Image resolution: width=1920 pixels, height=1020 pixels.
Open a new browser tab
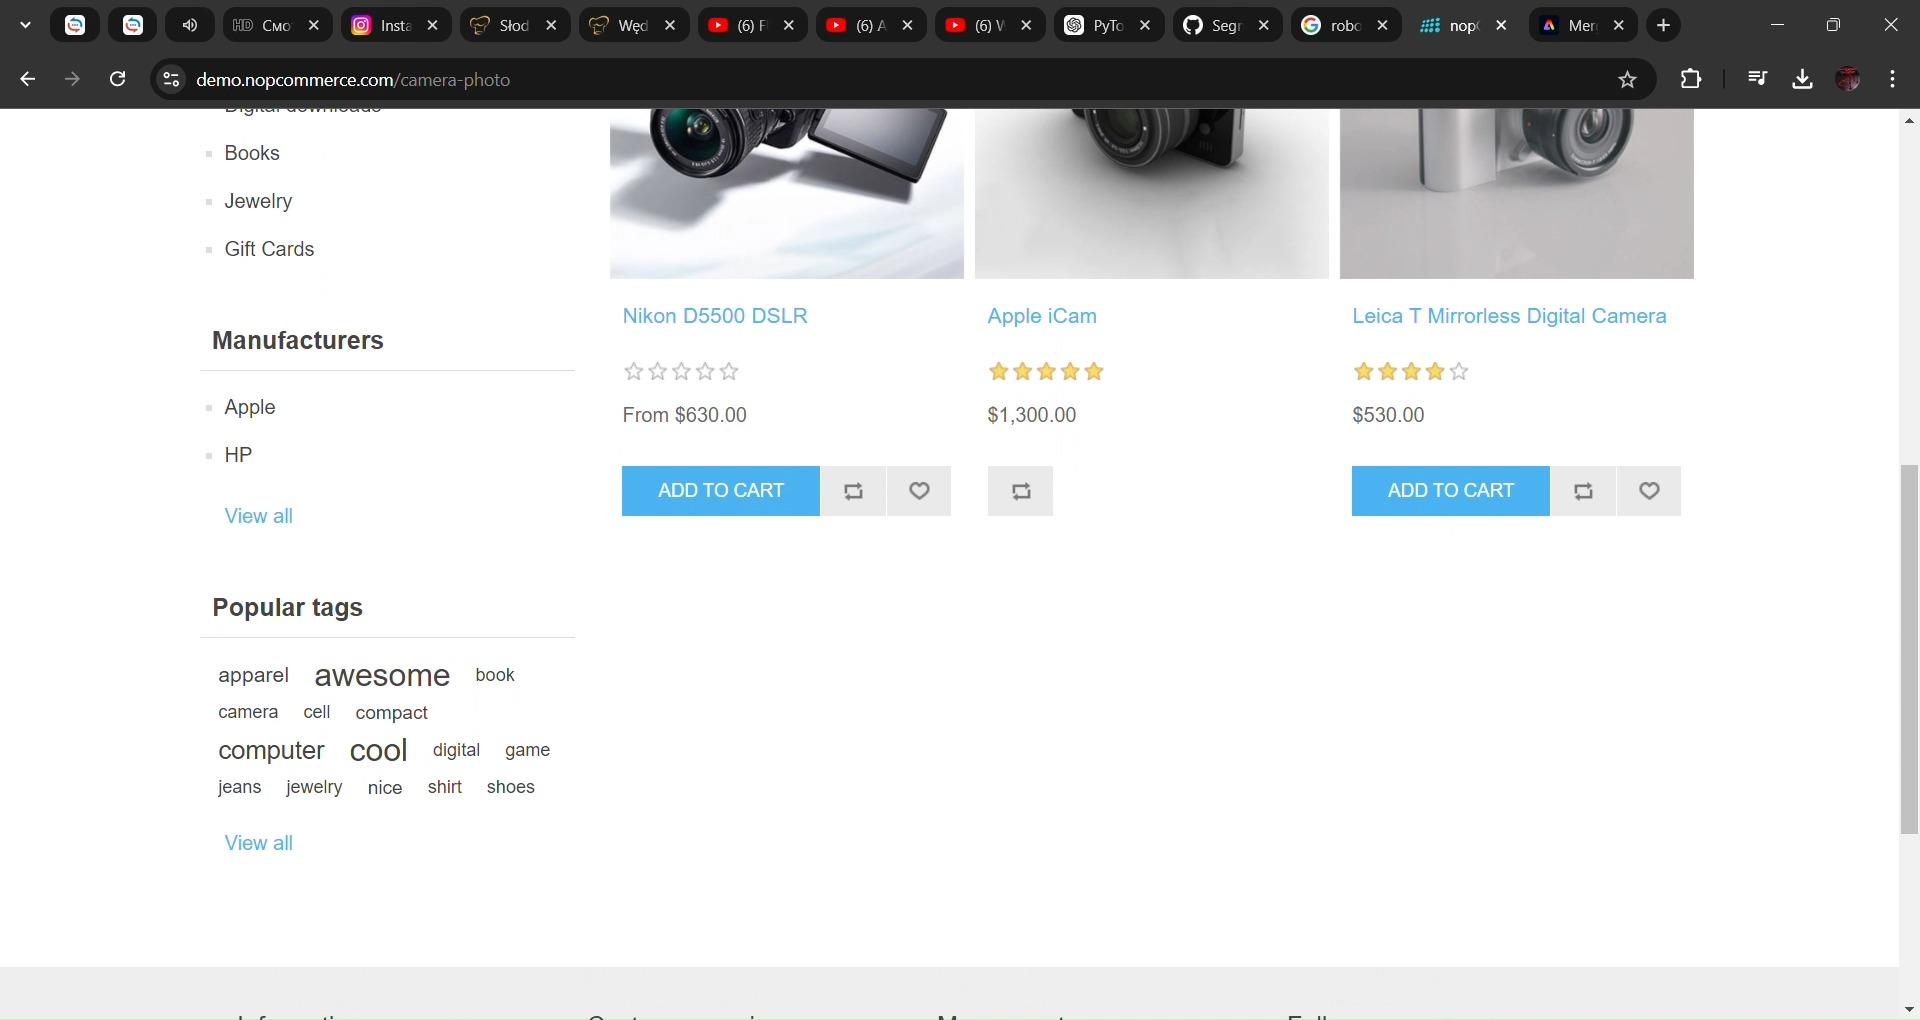pos(1663,26)
